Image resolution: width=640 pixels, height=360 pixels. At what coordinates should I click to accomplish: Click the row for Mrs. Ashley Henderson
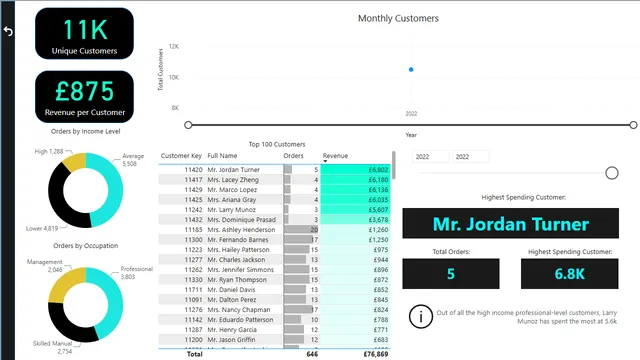pyautogui.click(x=274, y=230)
